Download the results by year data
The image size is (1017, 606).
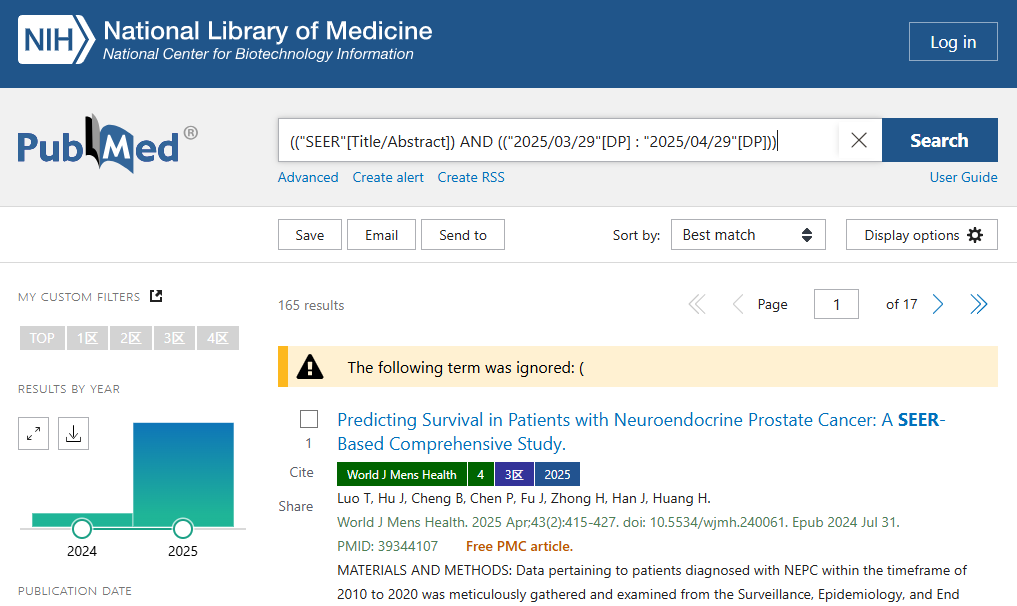[x=73, y=433]
